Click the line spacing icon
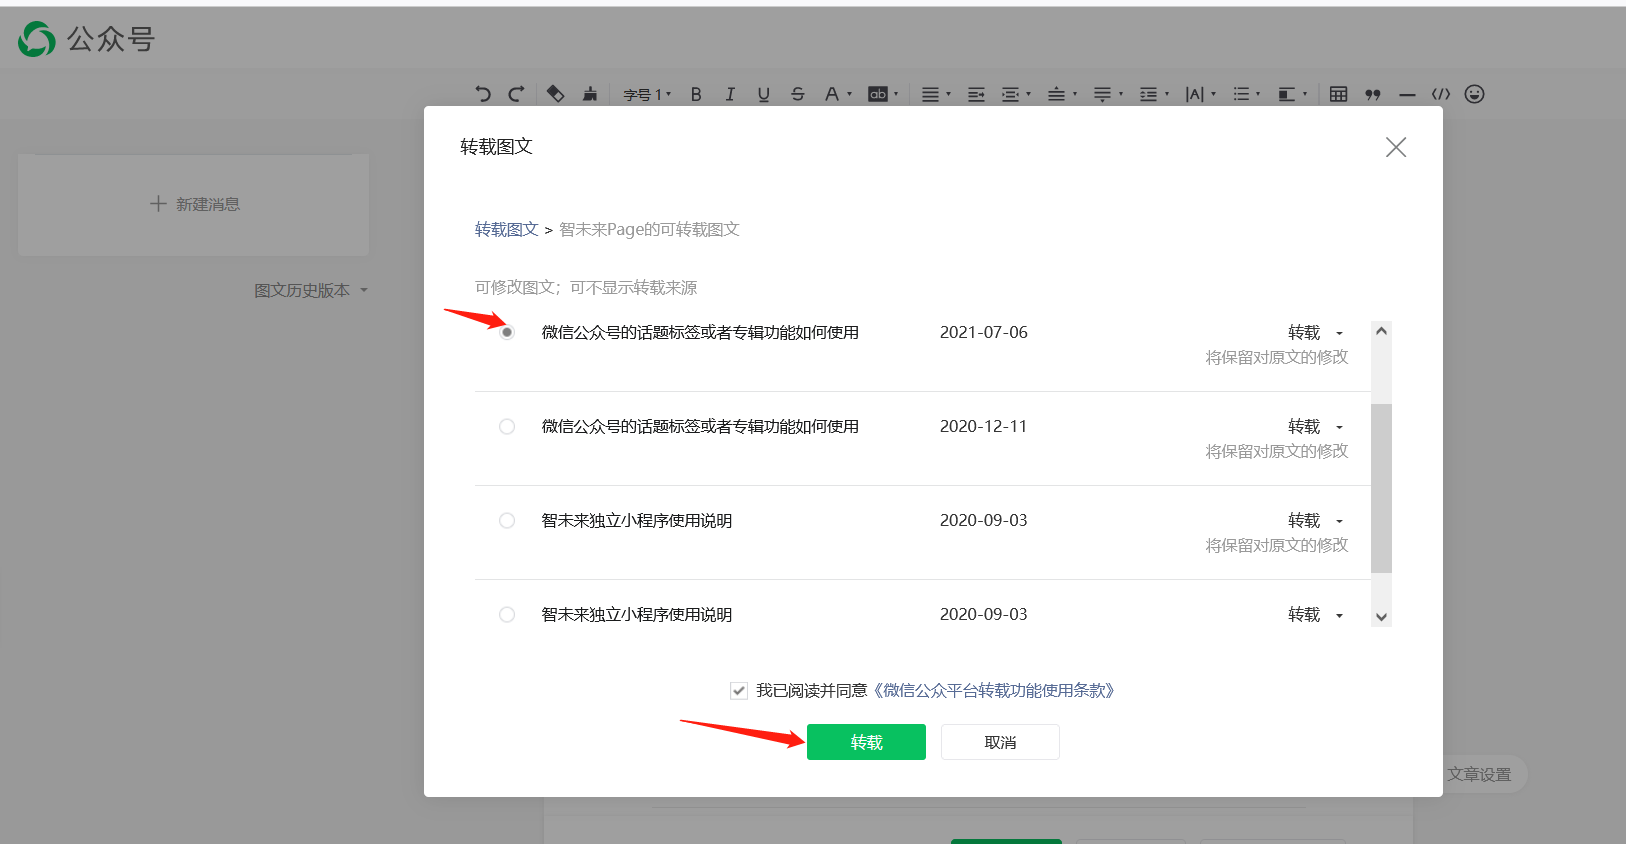Image resolution: width=1626 pixels, height=844 pixels. click(x=1148, y=94)
